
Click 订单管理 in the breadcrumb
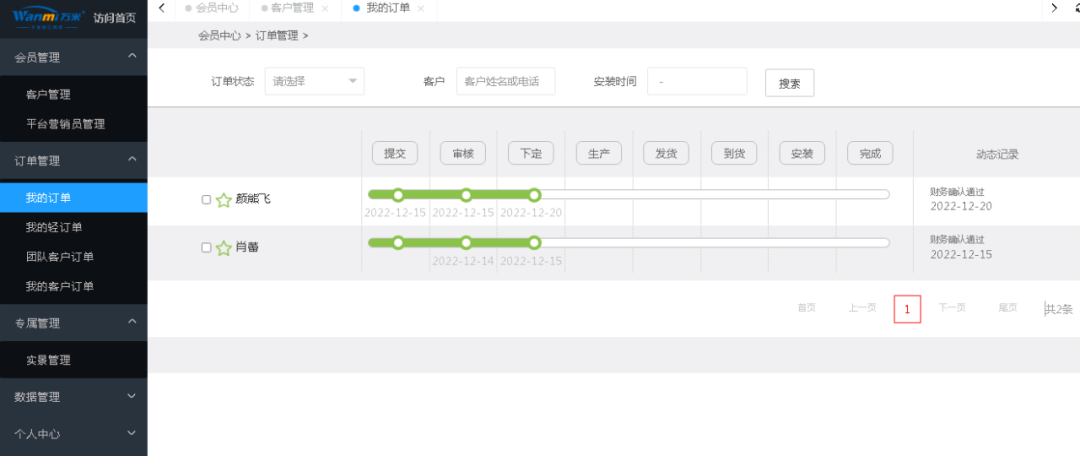tap(277, 36)
